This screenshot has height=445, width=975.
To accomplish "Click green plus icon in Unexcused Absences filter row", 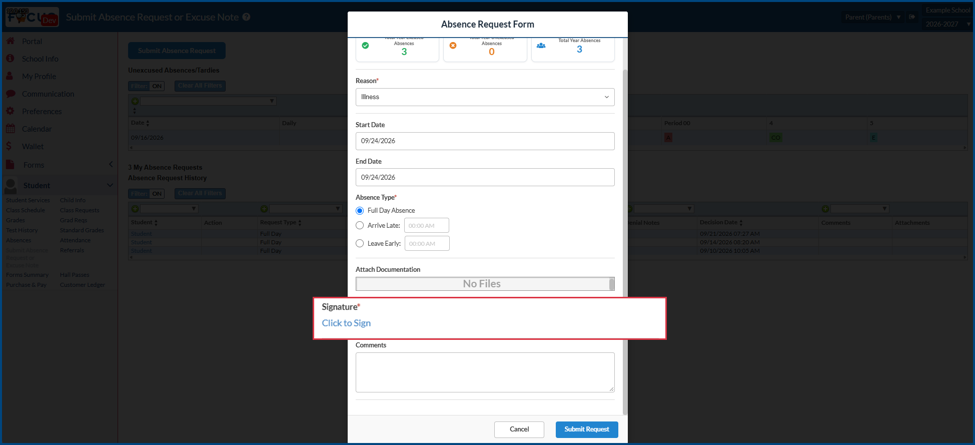I will [x=134, y=101].
